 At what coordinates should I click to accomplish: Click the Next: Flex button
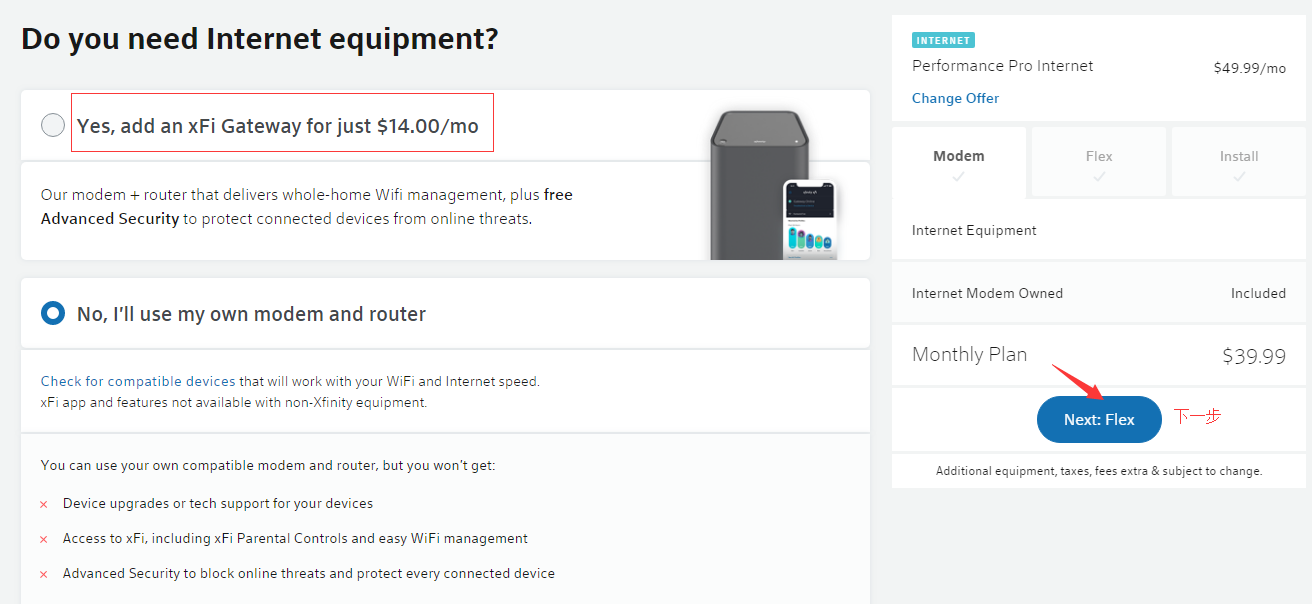pos(1099,420)
